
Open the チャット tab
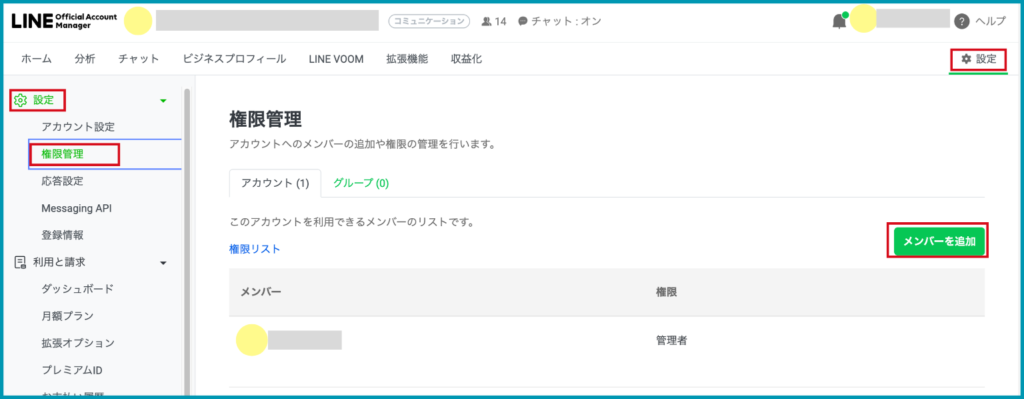(x=138, y=59)
